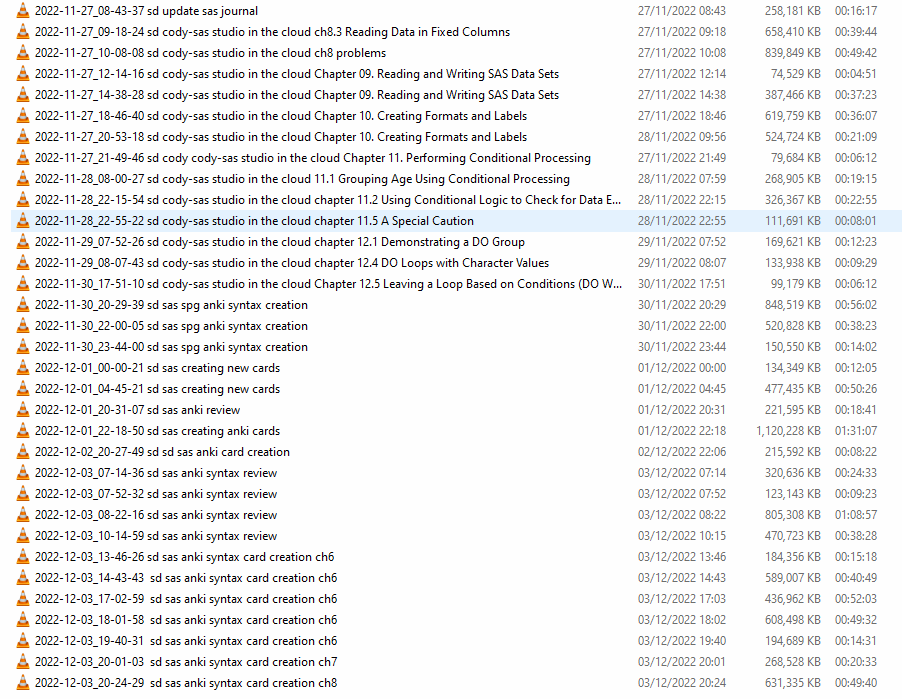
Task: Click duration value 00:56:02
Action: [856, 305]
